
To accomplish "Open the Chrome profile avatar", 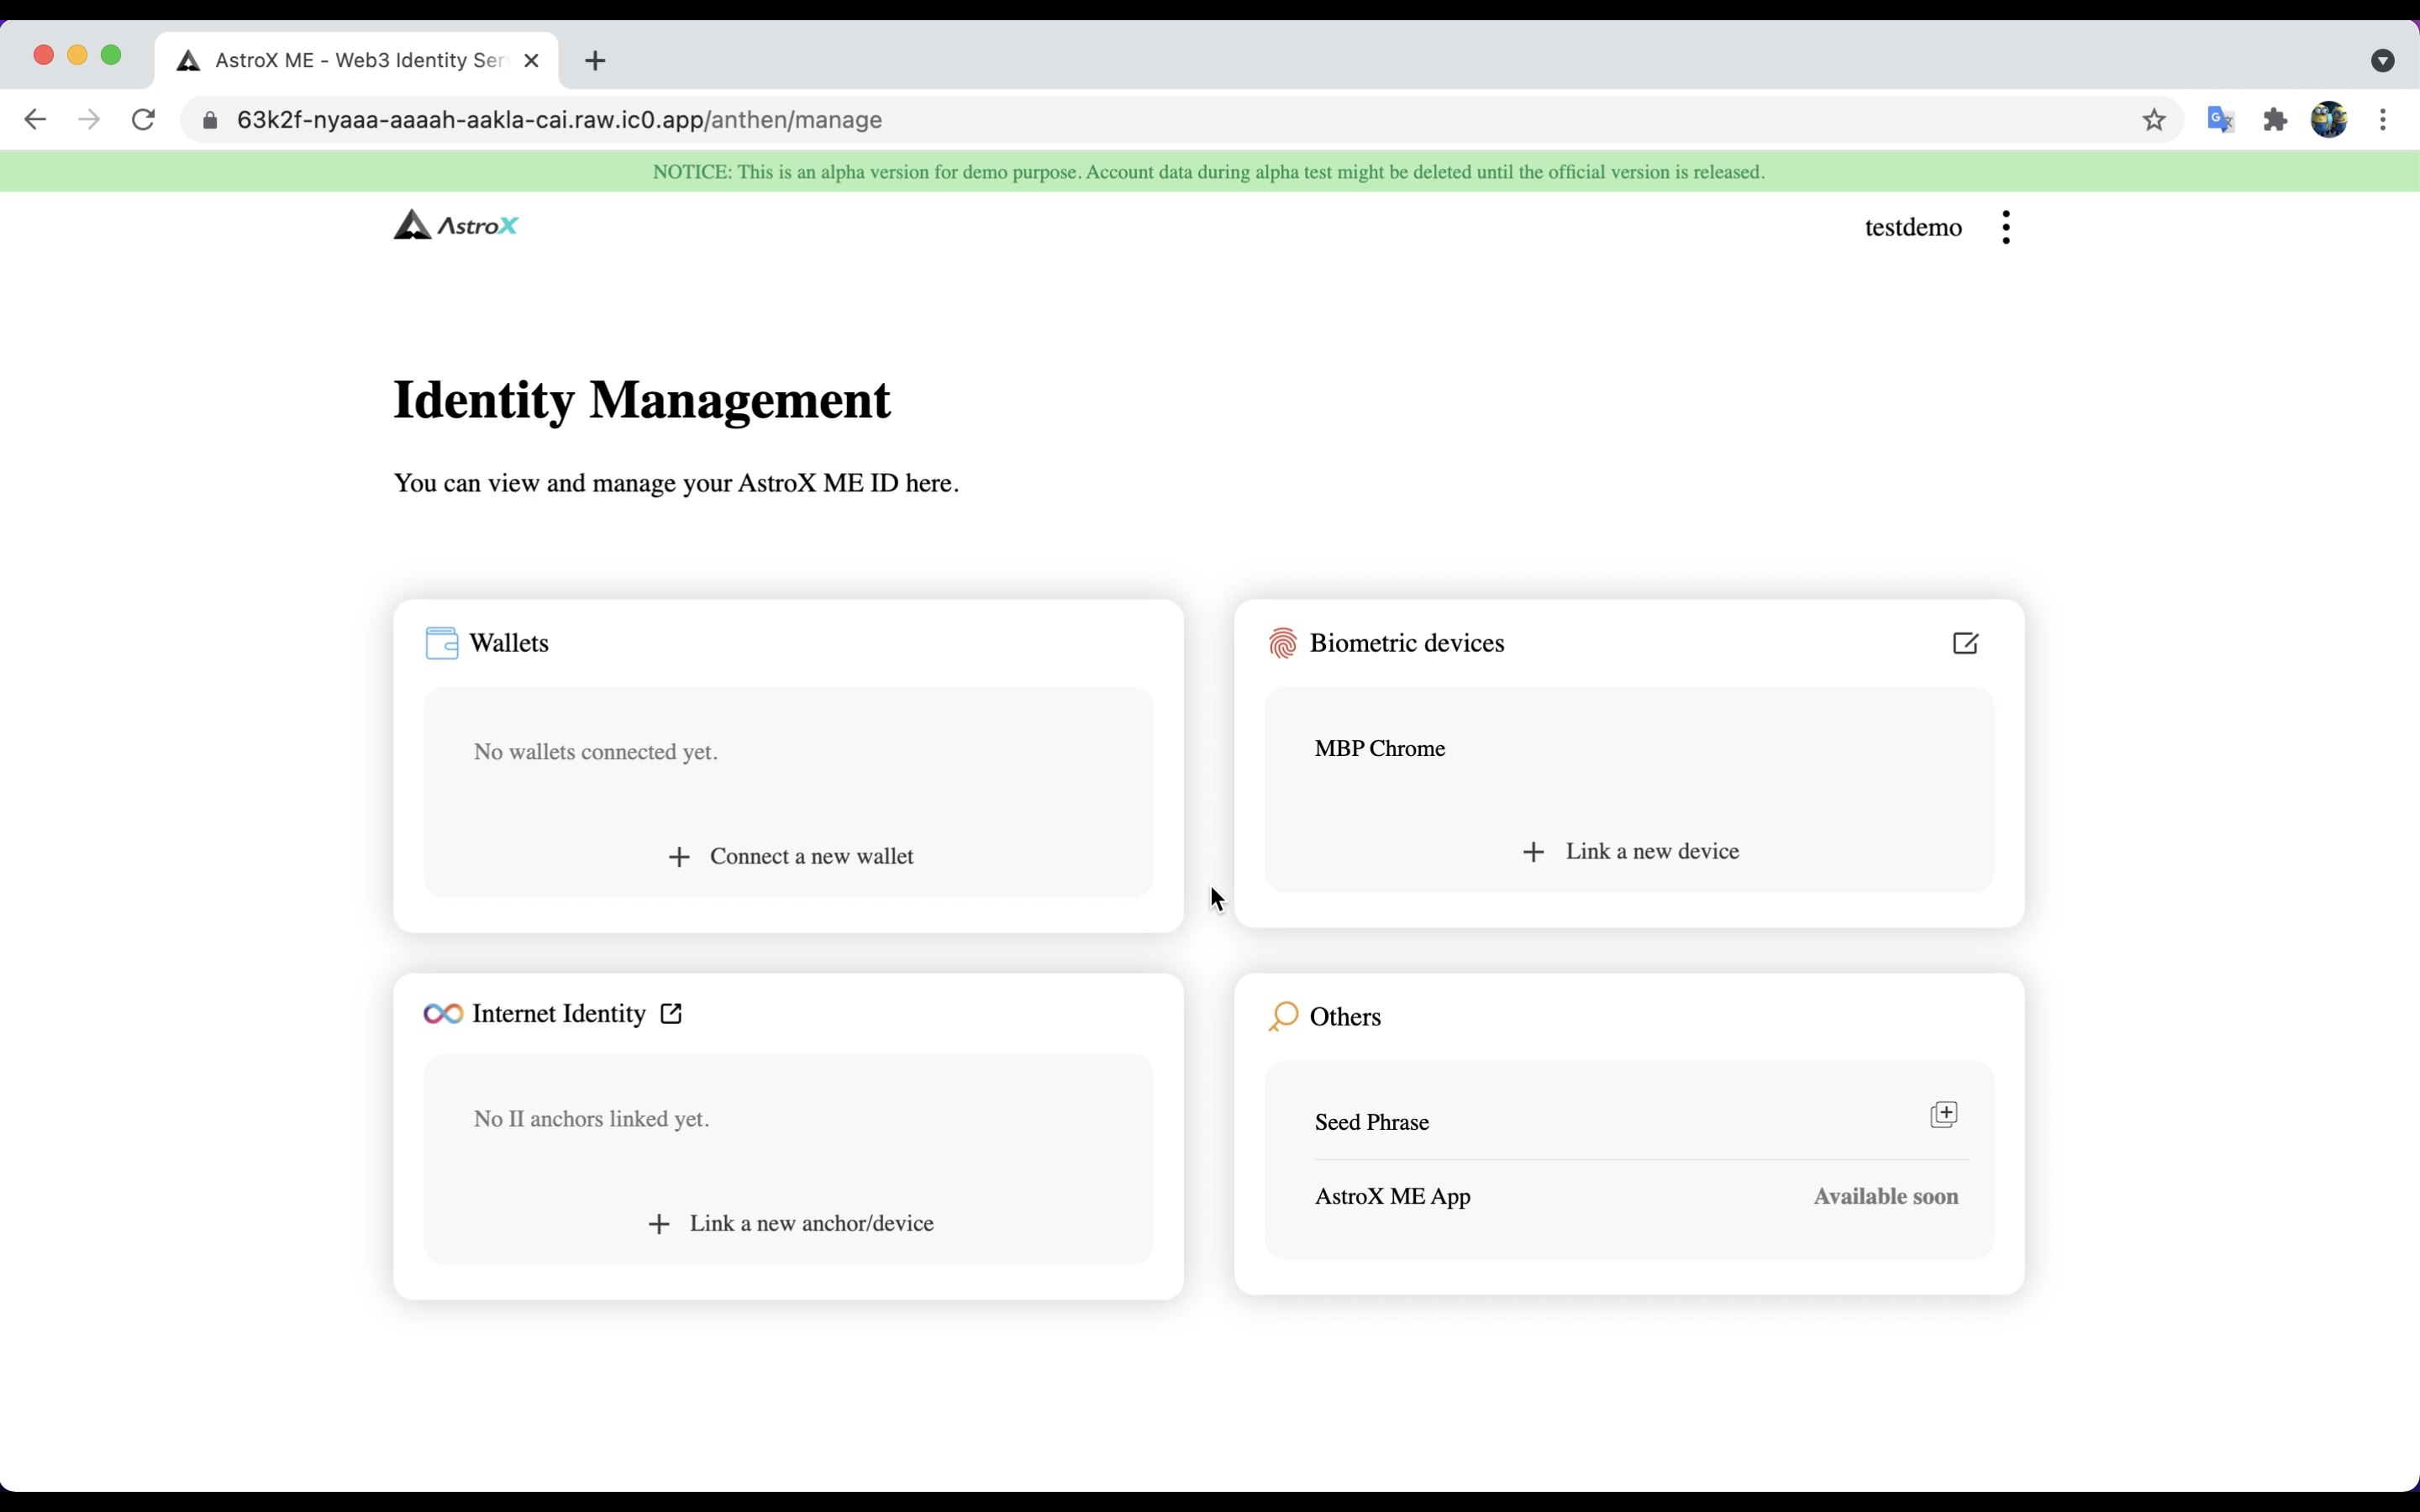I will (2329, 120).
